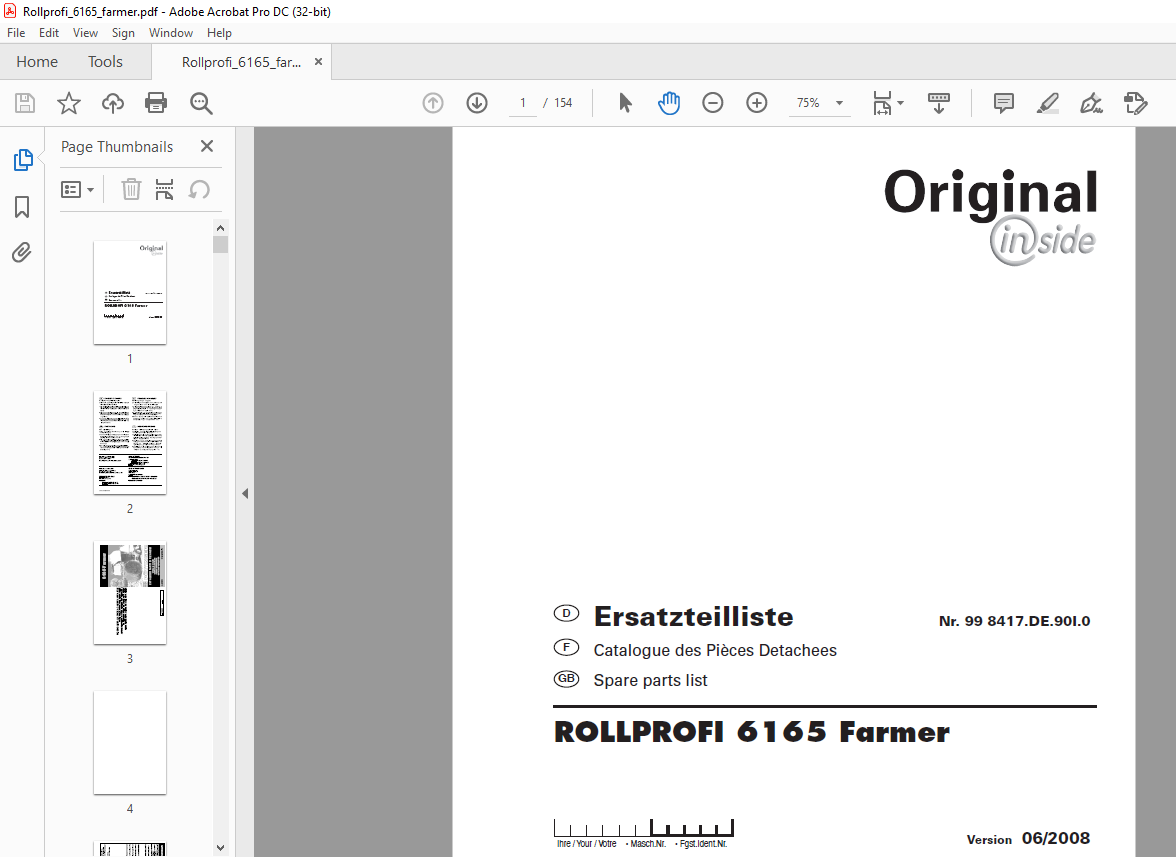
Task: Select the Rollprofi_6165_far... document tab
Action: 242,61
